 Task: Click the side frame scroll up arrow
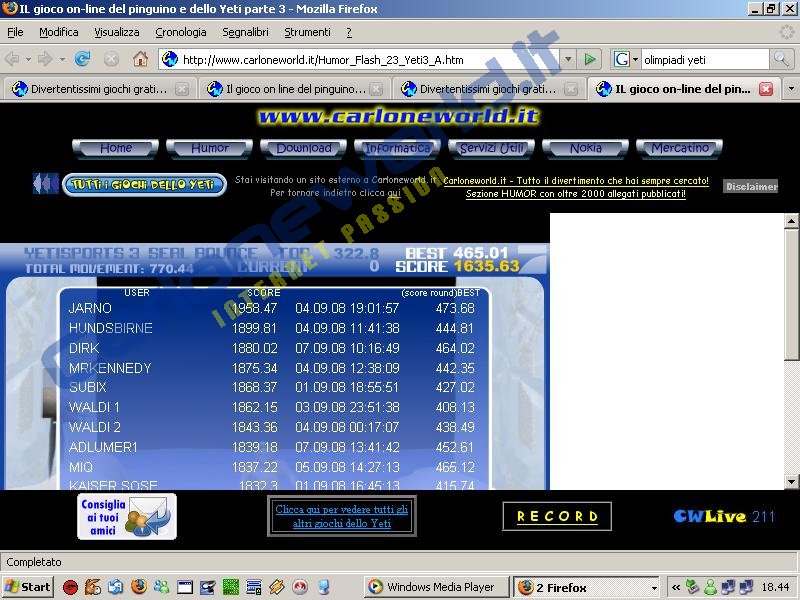tap(791, 220)
